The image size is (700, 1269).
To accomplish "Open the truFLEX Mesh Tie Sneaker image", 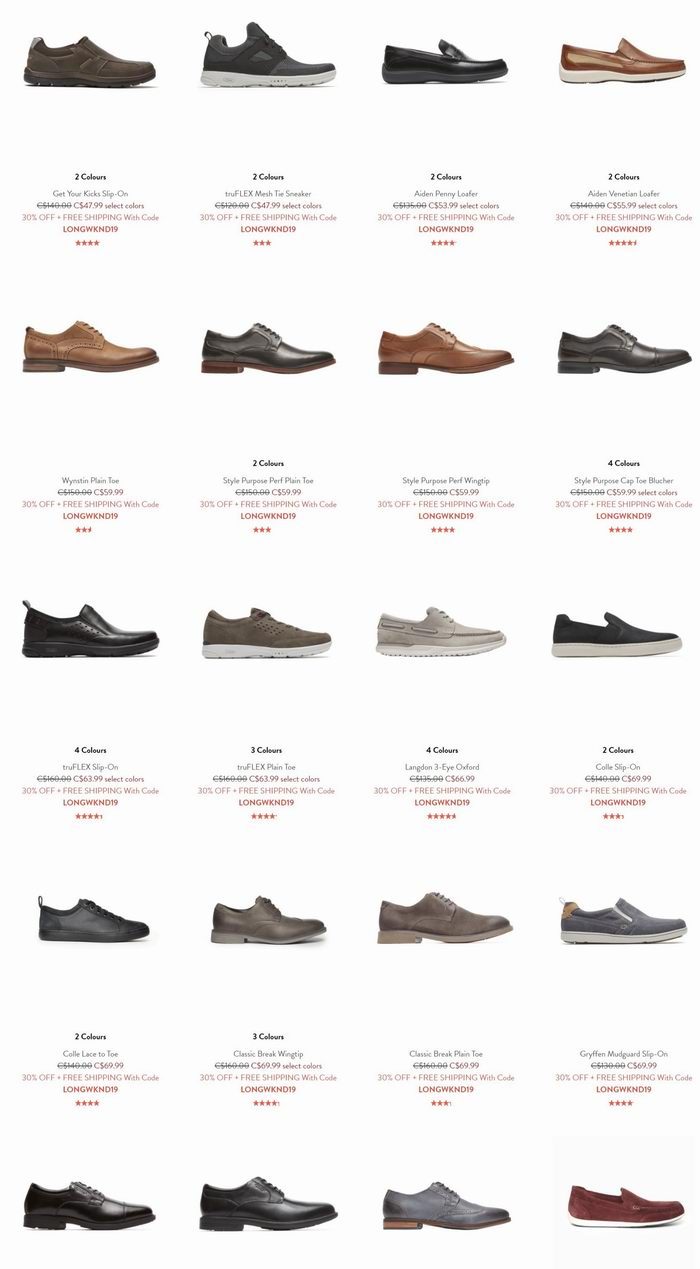I will point(268,55).
